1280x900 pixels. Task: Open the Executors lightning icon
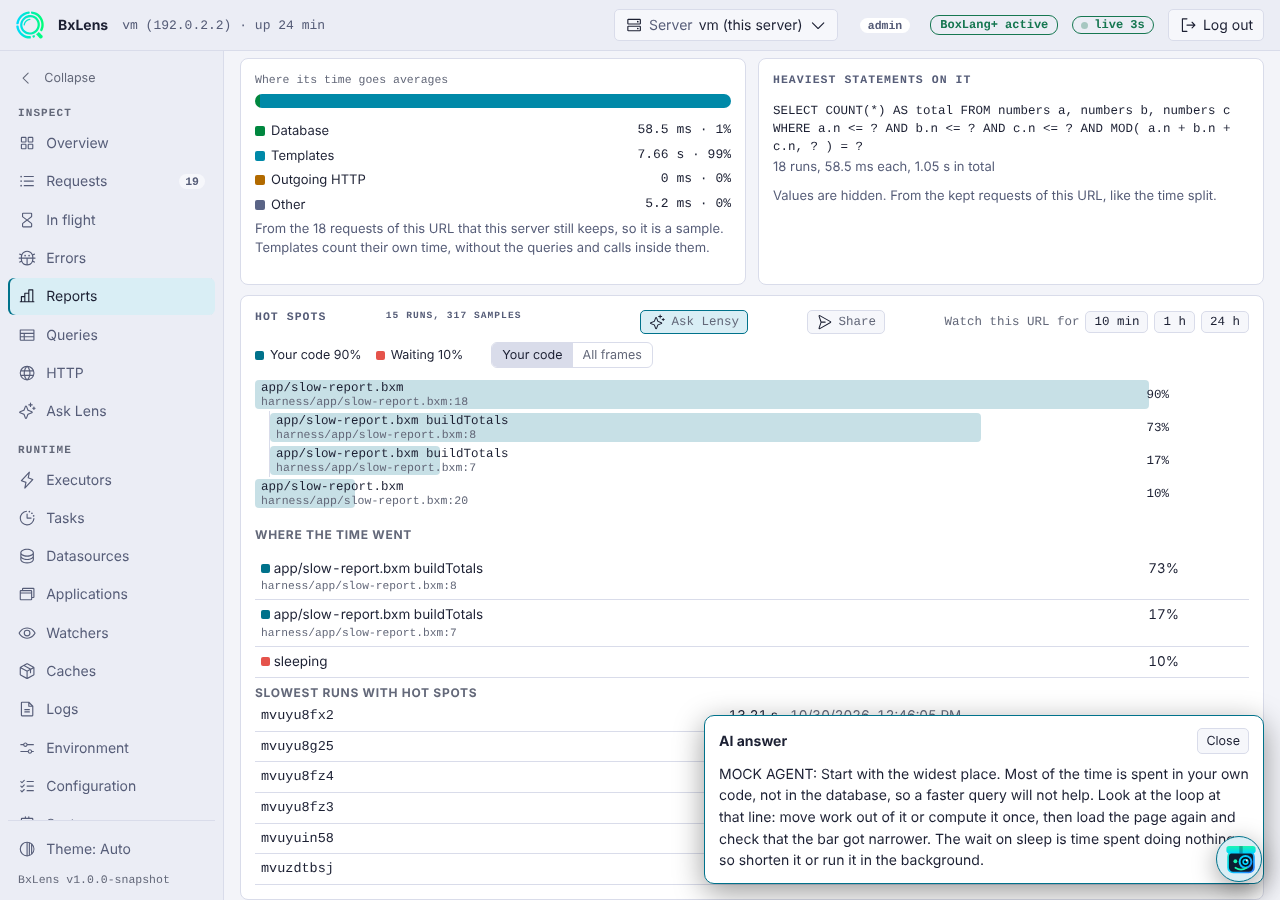click(x=27, y=480)
